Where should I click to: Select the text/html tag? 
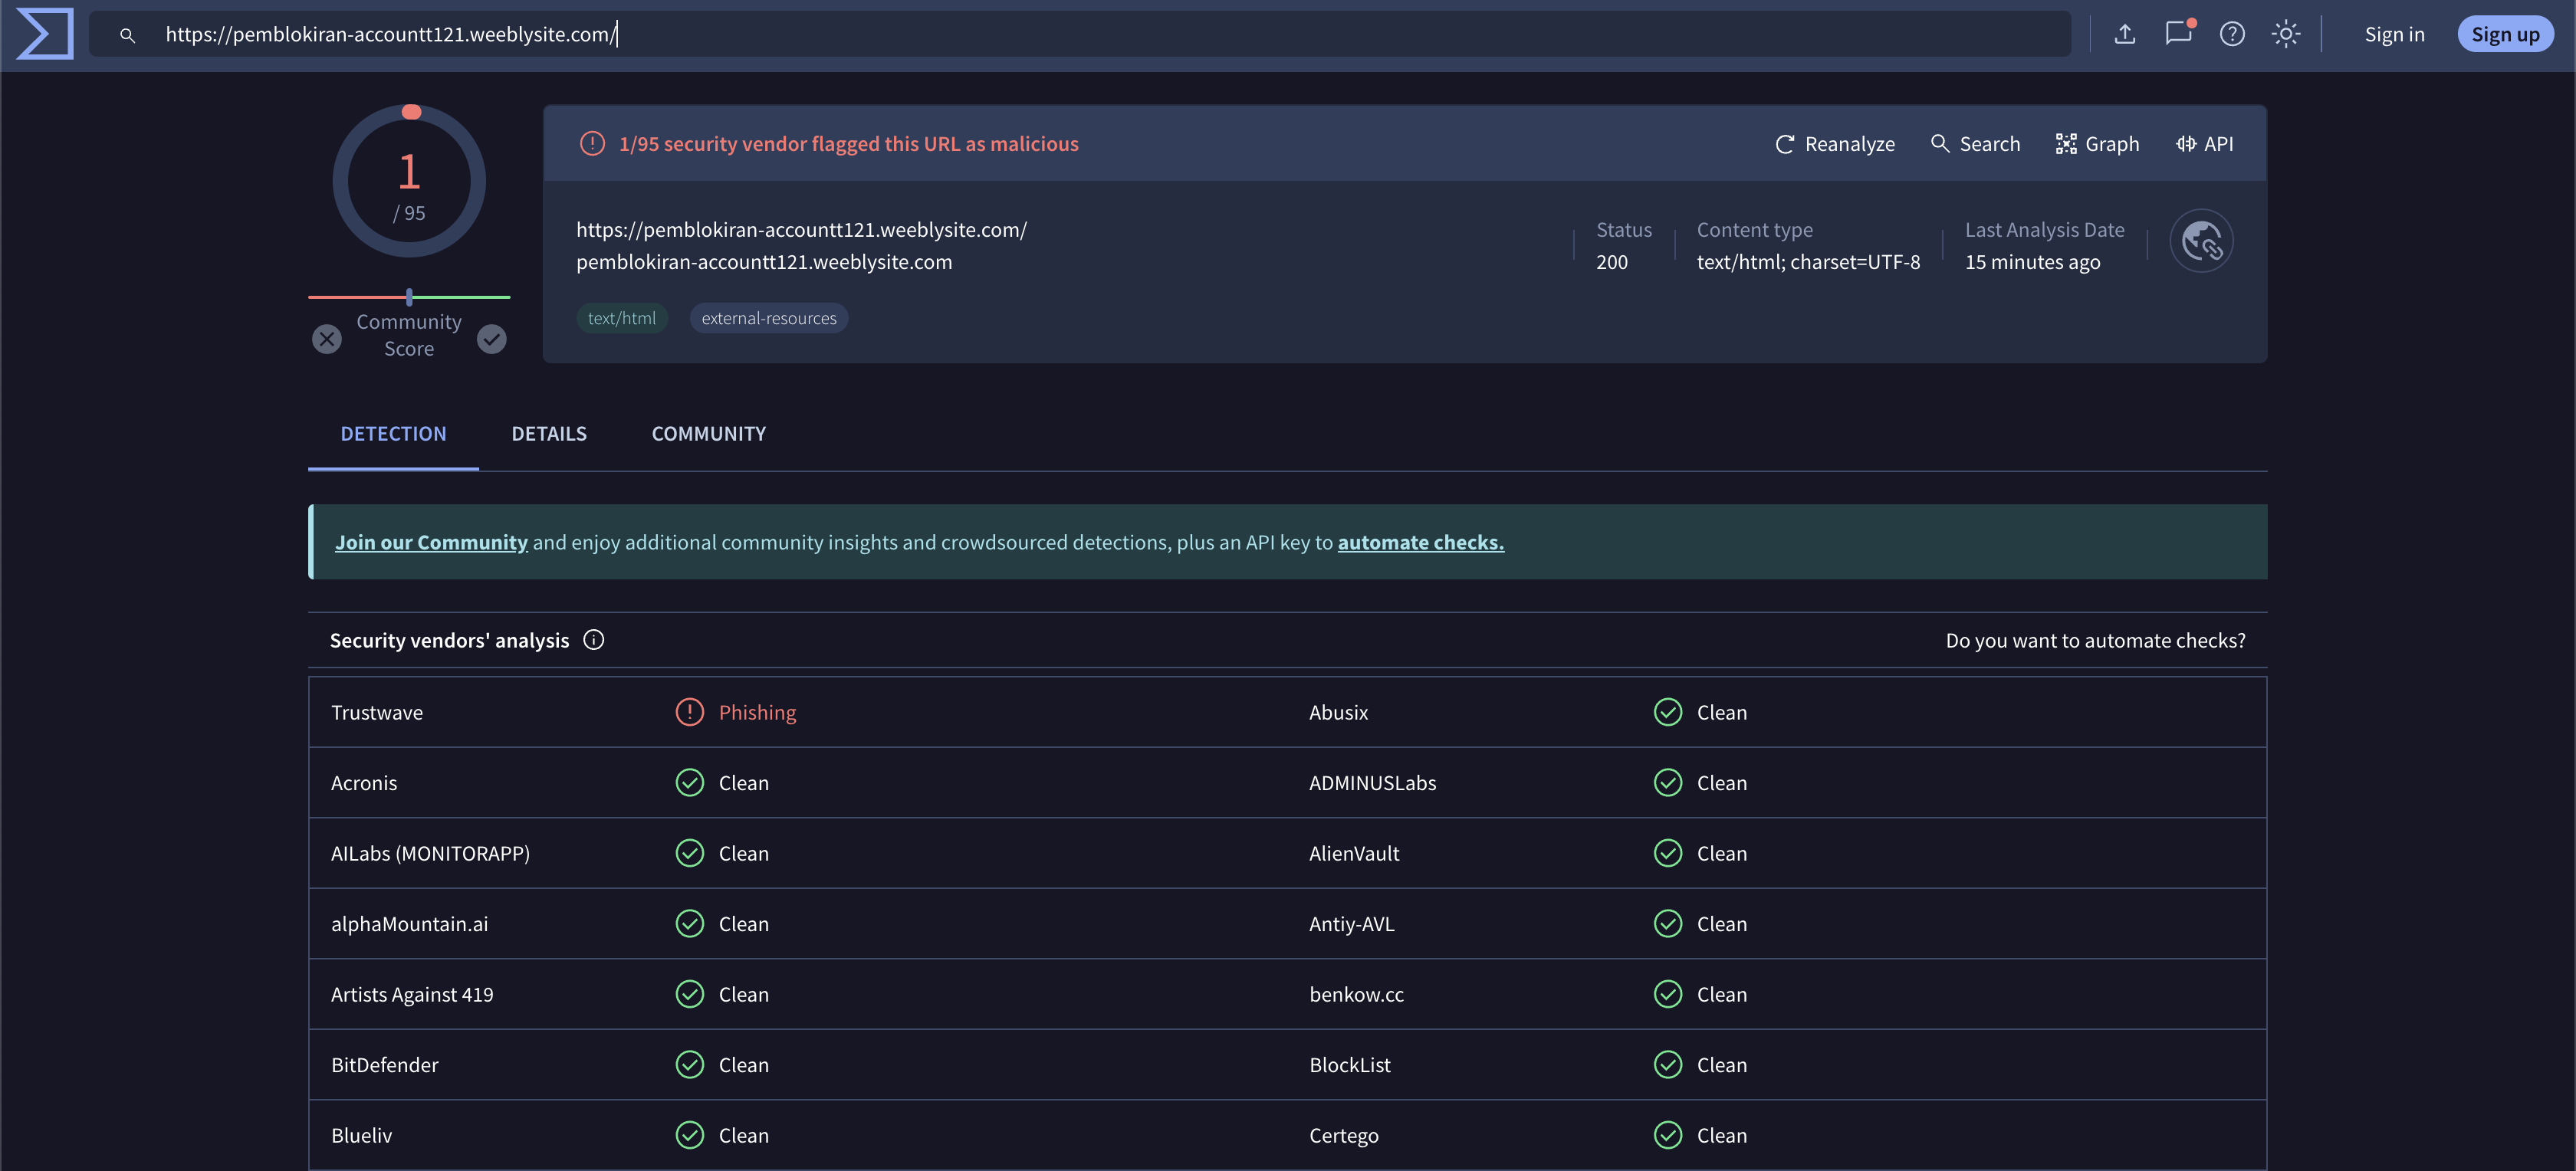click(x=622, y=318)
